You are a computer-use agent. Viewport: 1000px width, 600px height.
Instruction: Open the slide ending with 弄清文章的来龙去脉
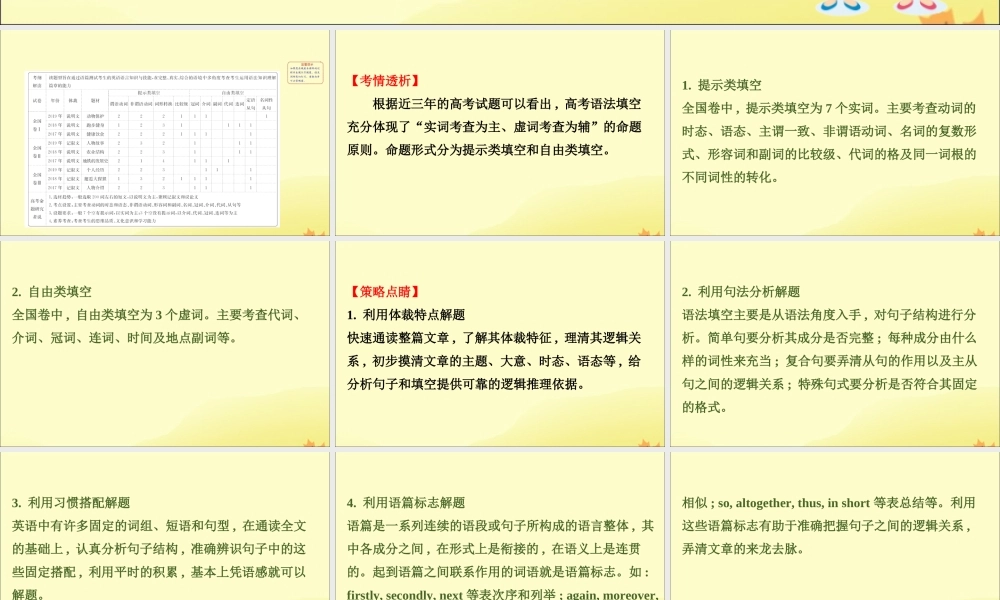tap(835, 526)
